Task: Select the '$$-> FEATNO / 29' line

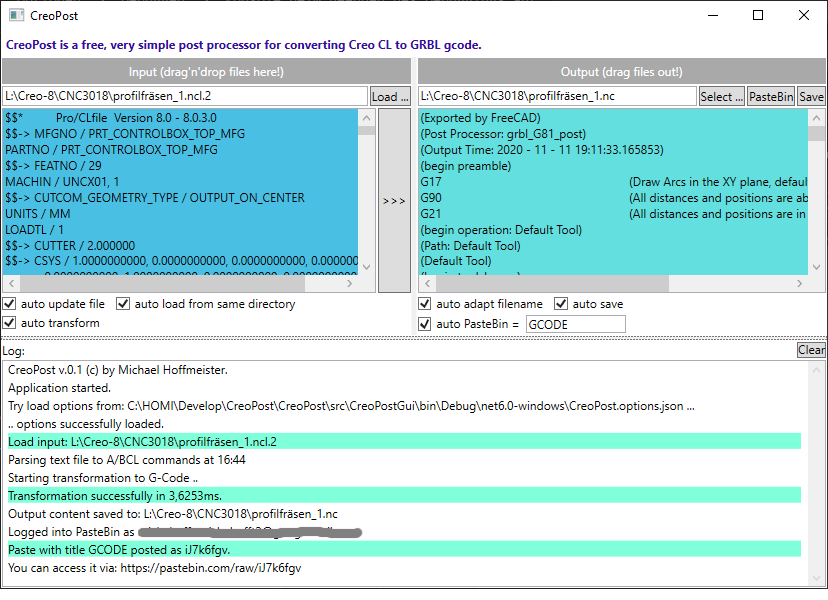Action: pyautogui.click(x=53, y=166)
